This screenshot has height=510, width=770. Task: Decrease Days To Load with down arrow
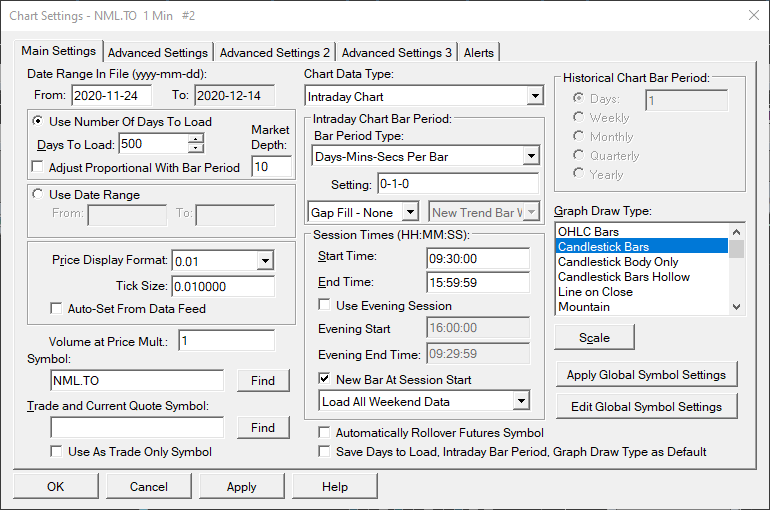pyautogui.click(x=196, y=148)
